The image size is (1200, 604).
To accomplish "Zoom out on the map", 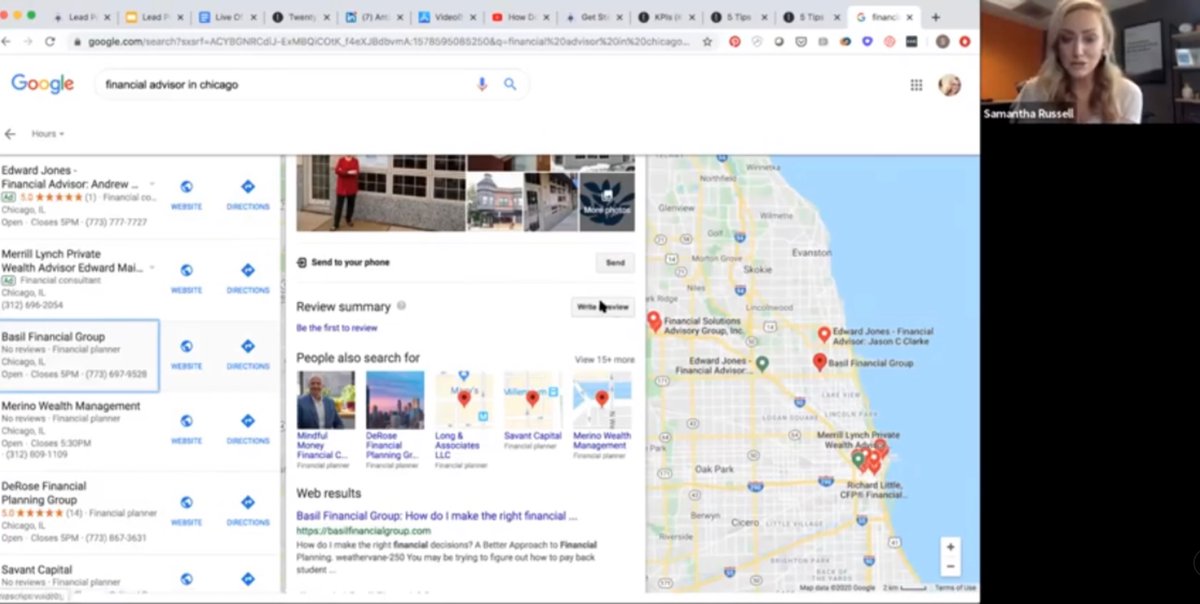I will 950,567.
